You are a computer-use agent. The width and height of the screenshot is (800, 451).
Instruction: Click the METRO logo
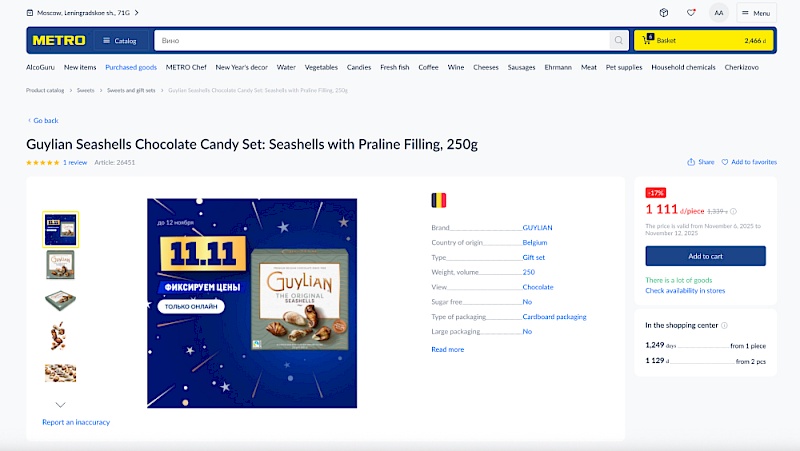tap(59, 41)
